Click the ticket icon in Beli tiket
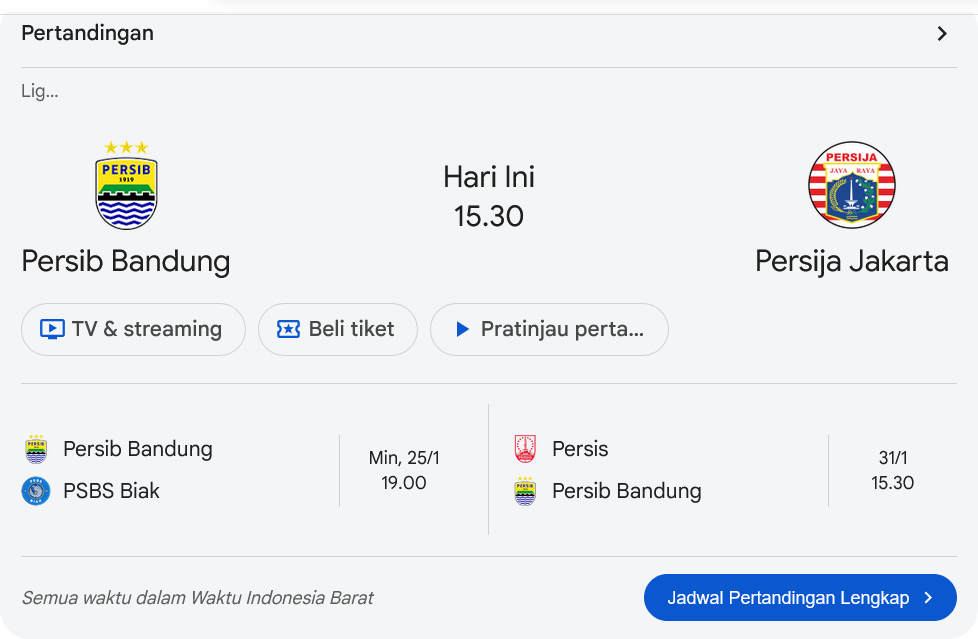 pyautogui.click(x=288, y=329)
